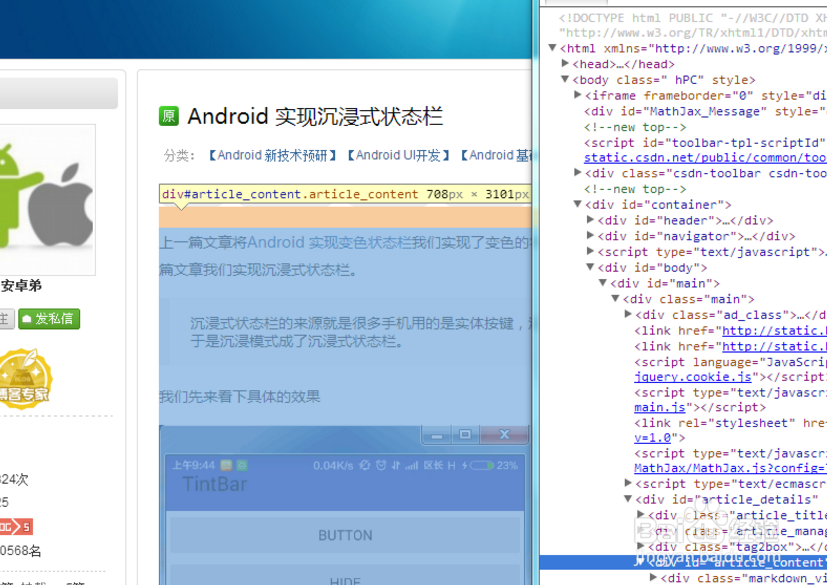Collapse the div id container node
The height and width of the screenshot is (585, 827).
pyautogui.click(x=578, y=204)
